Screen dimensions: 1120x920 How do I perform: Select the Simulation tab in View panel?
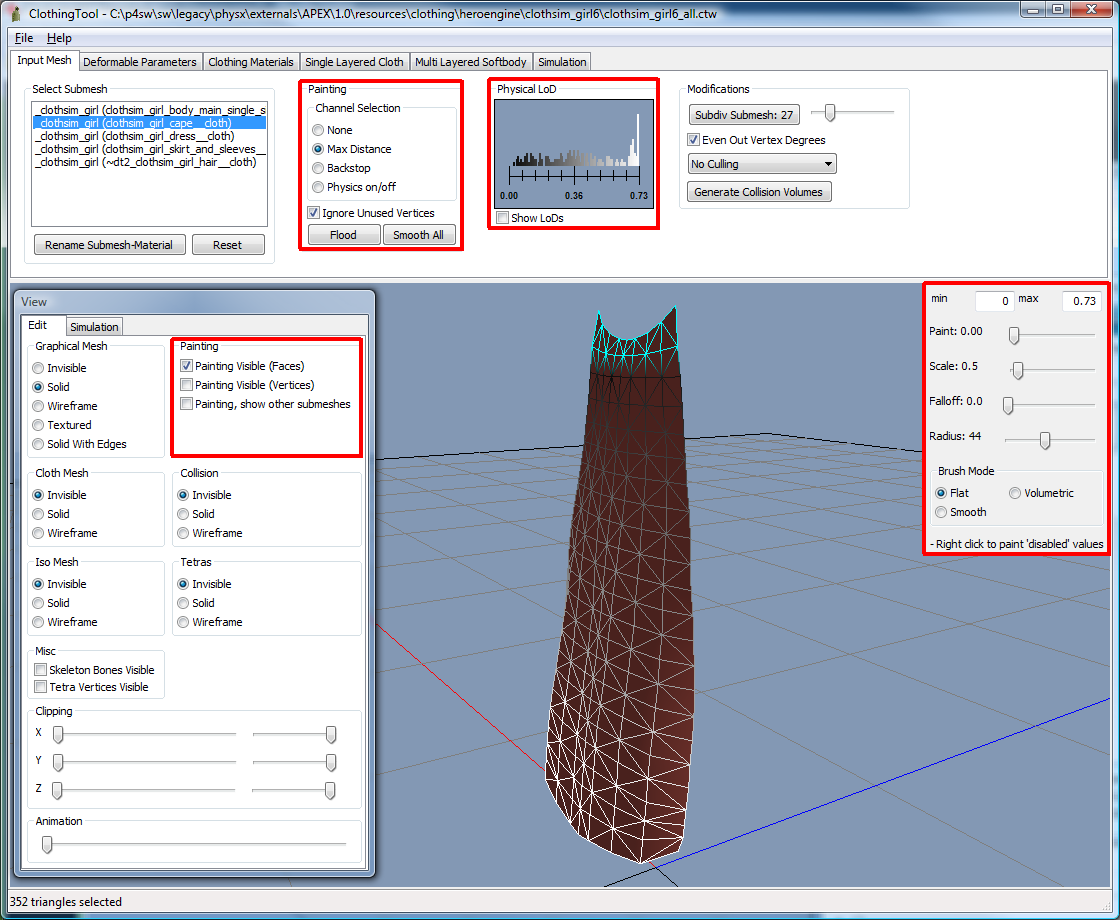pyautogui.click(x=94, y=327)
